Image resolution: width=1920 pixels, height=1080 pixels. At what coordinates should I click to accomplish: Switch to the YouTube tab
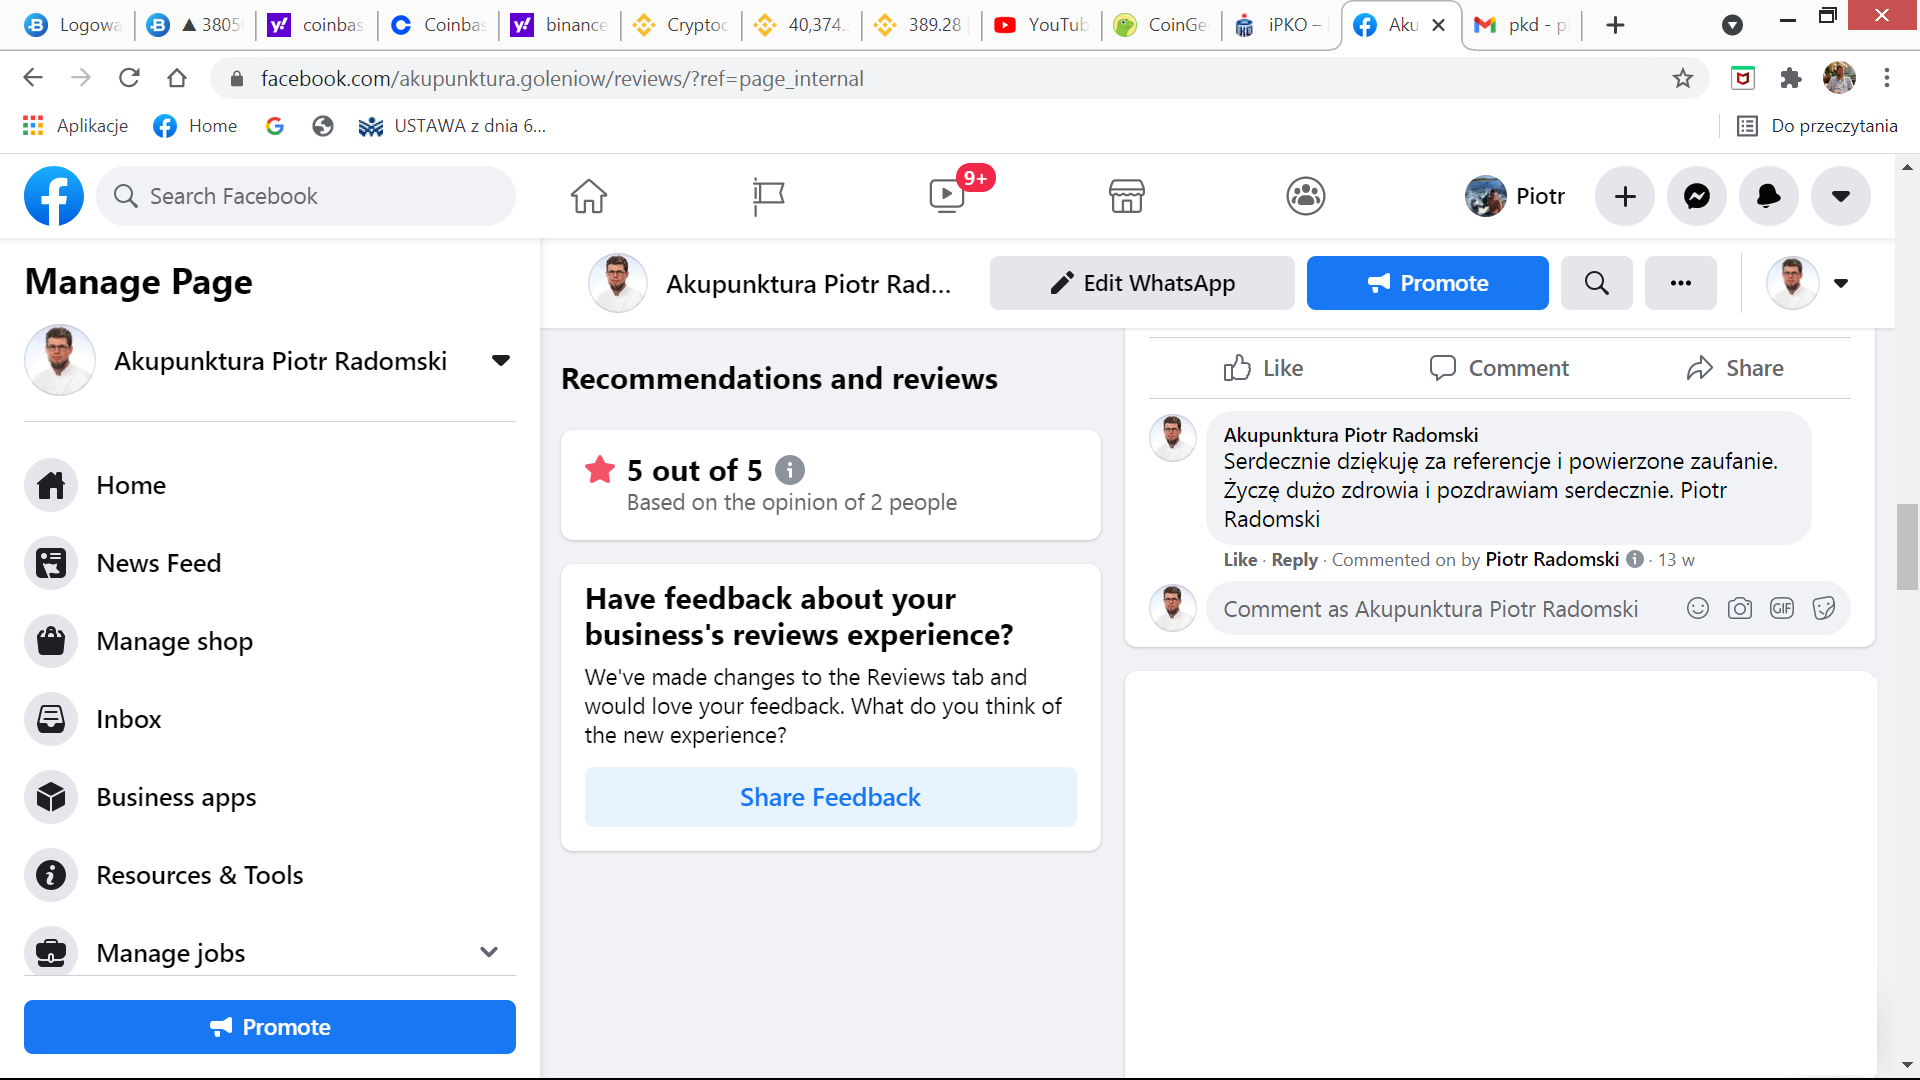point(1041,25)
